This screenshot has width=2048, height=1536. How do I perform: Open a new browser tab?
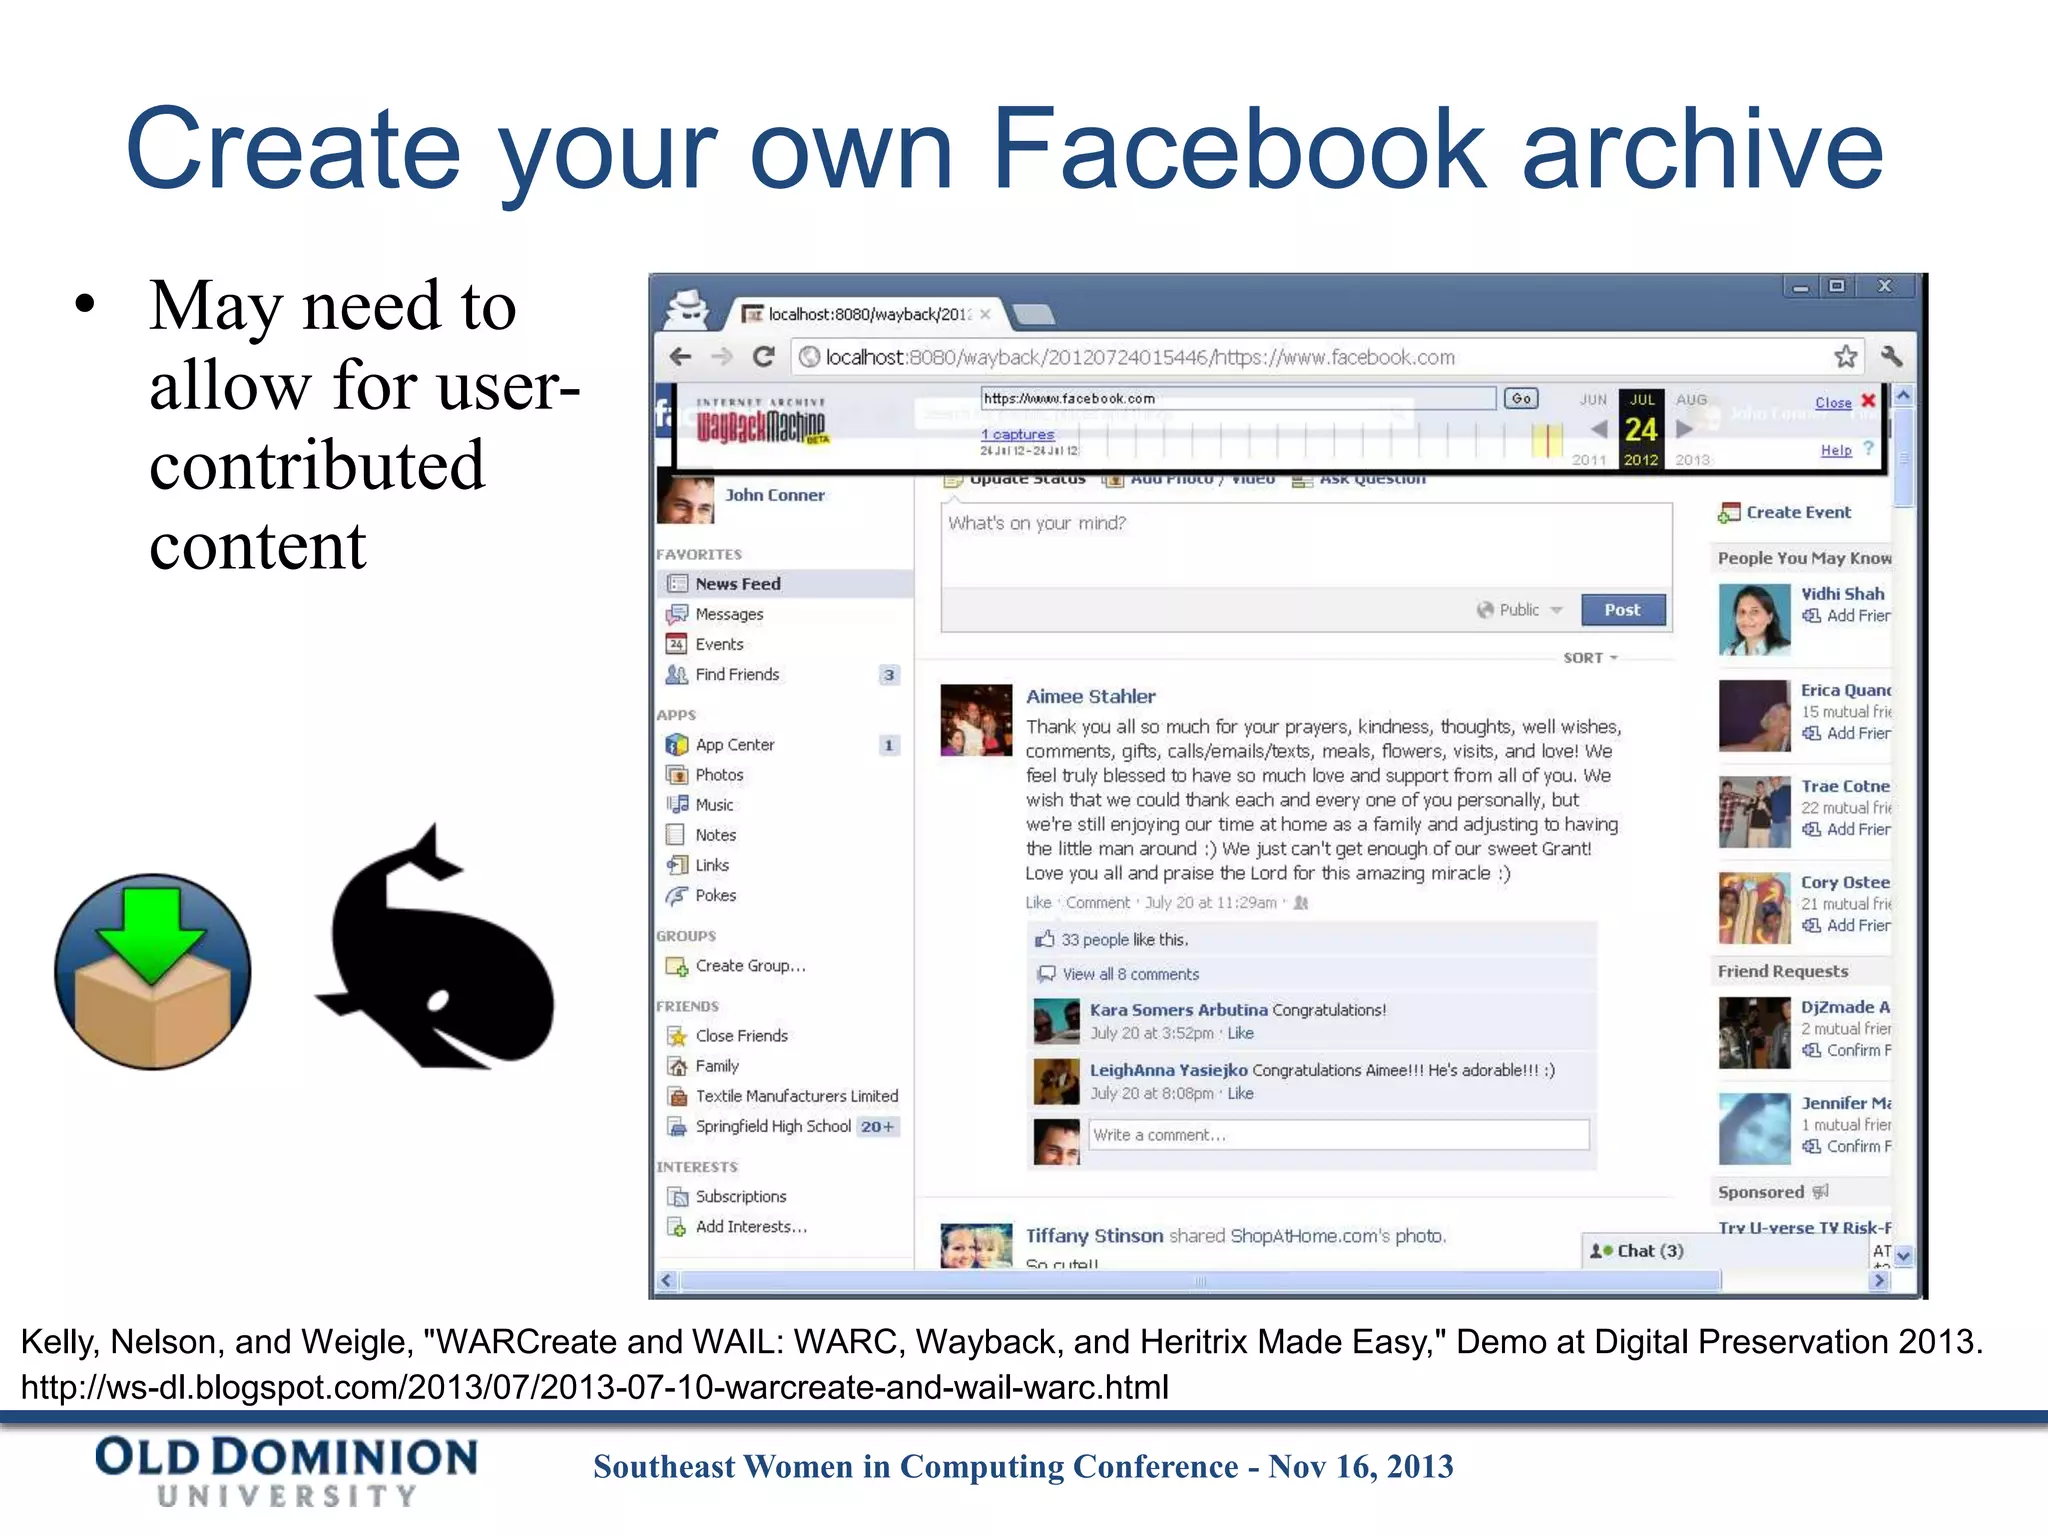pos(1033,316)
